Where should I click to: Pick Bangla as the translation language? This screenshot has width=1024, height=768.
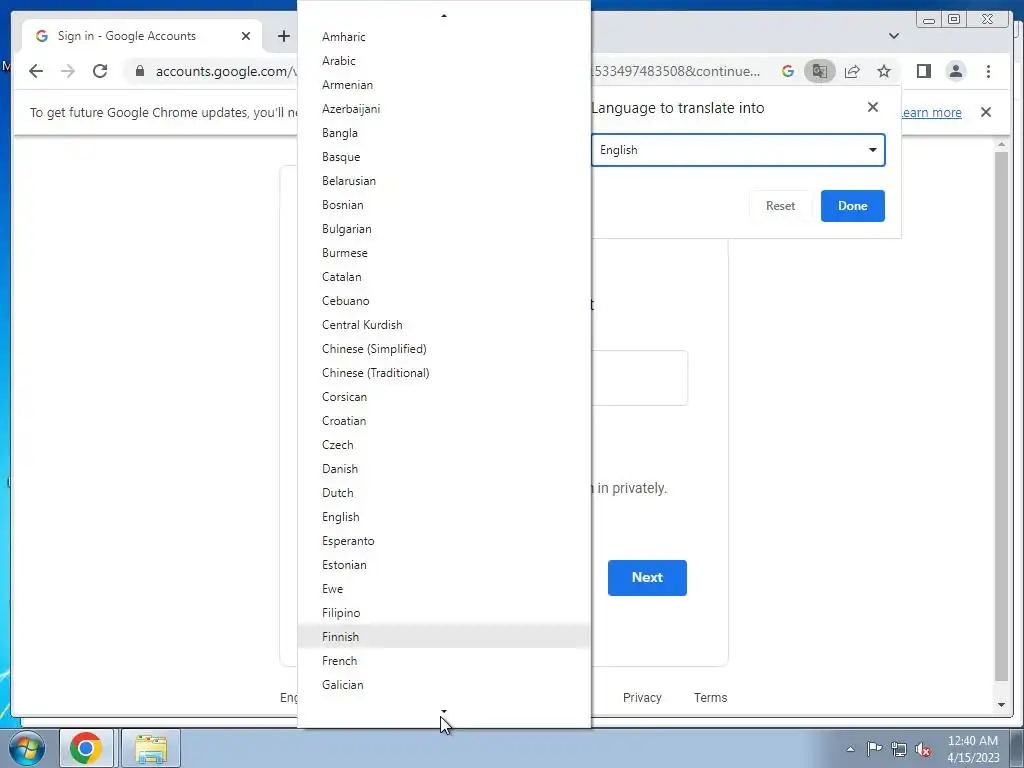pyautogui.click(x=444, y=133)
